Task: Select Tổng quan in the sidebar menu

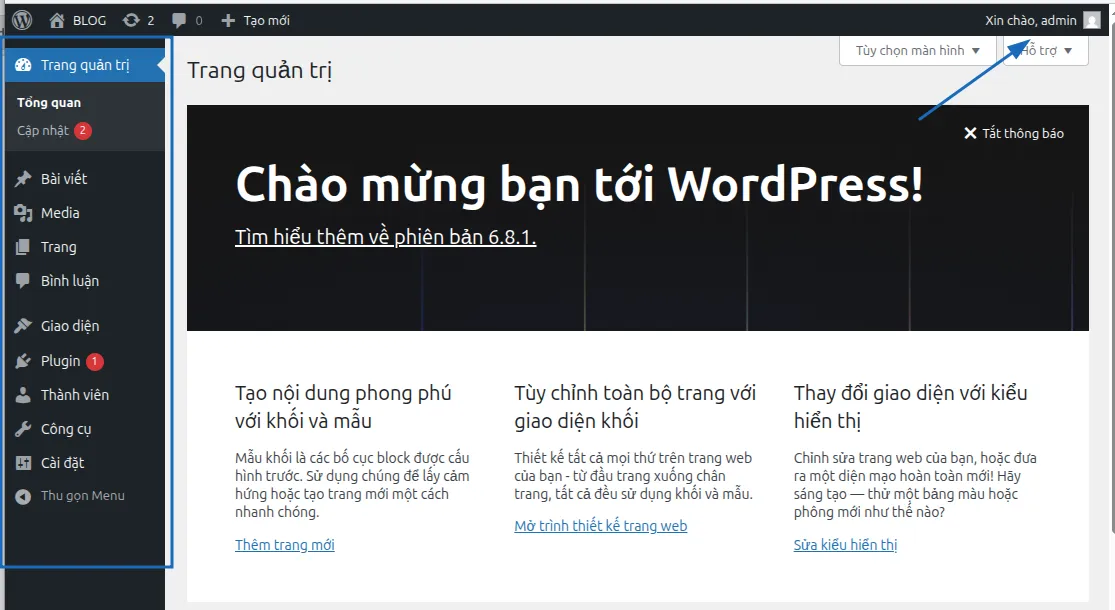Action: pos(48,101)
